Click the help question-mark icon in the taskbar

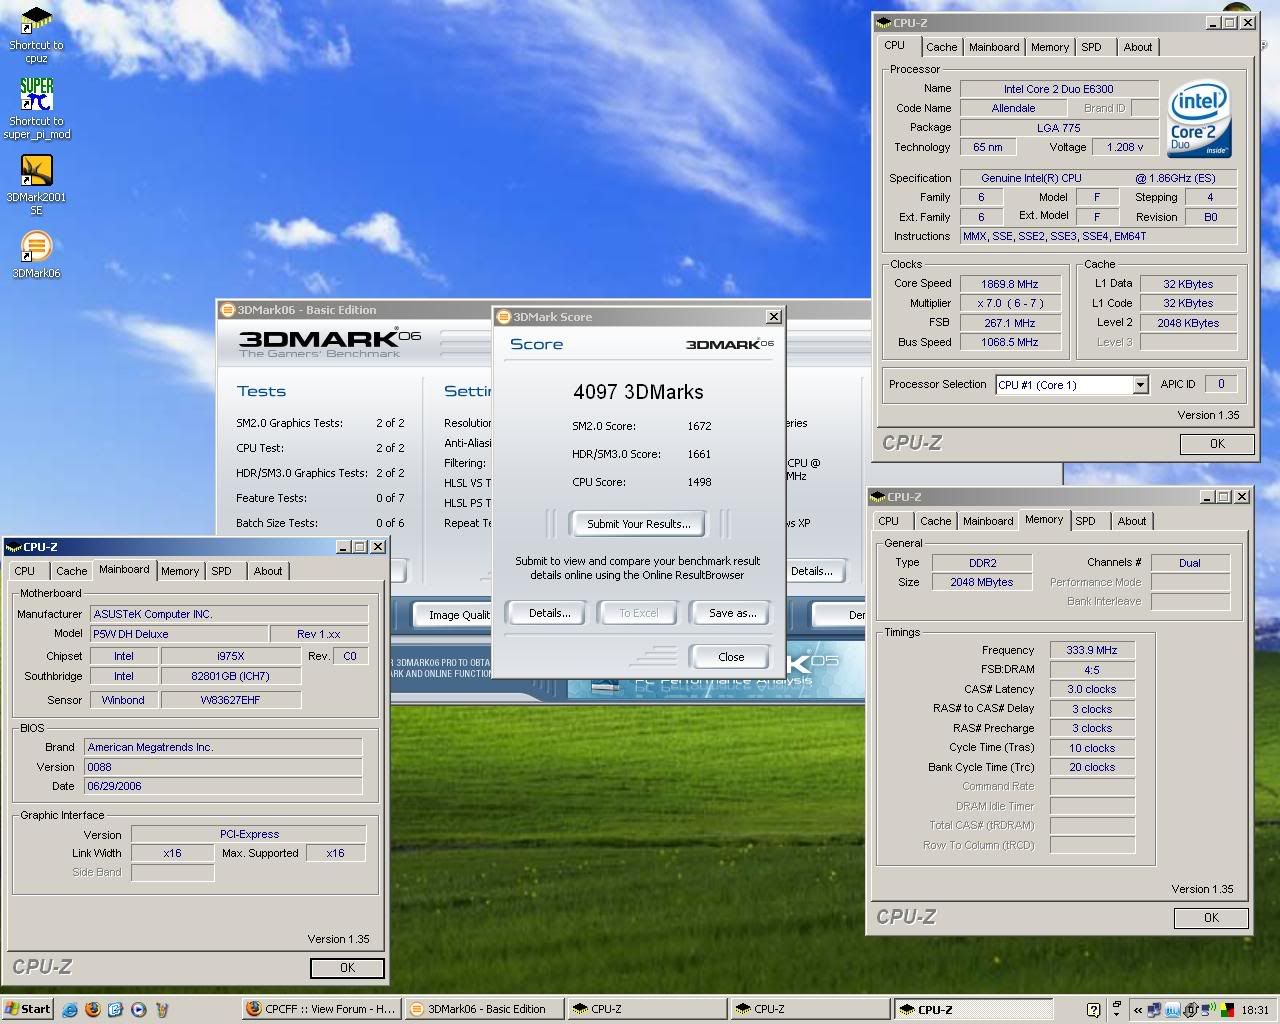[x=1093, y=1009]
